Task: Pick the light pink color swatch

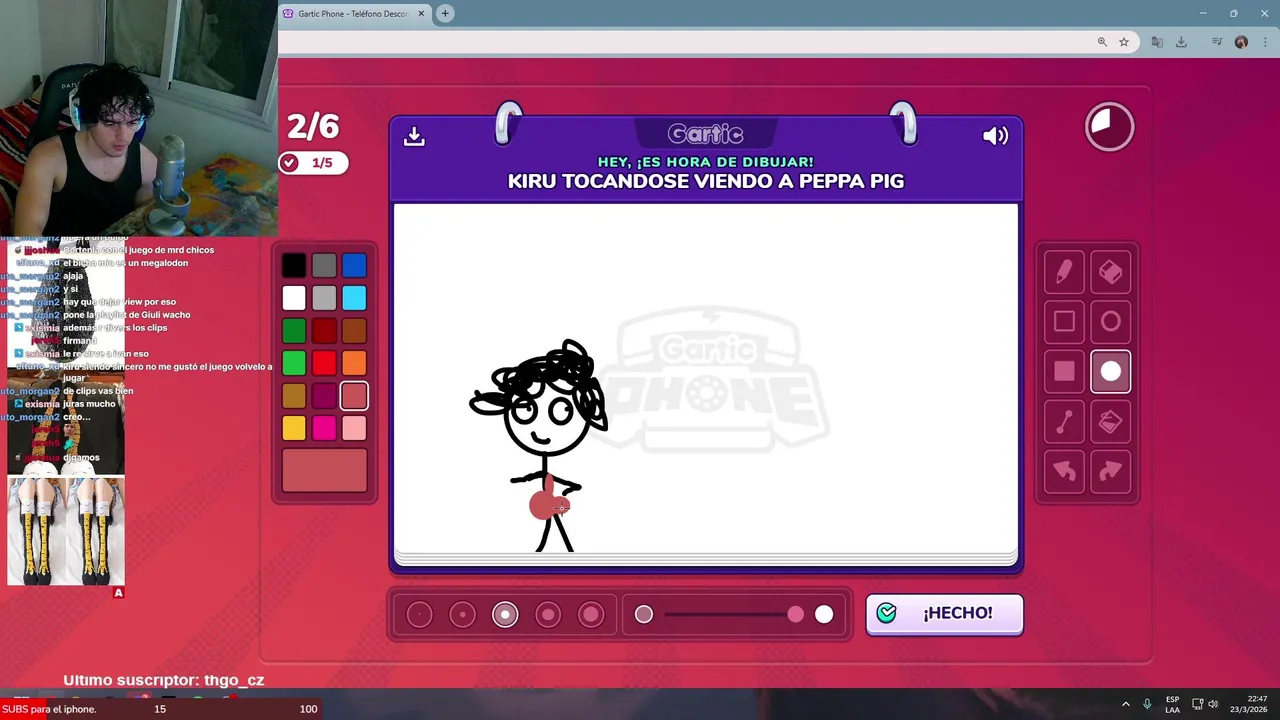Action: pos(354,428)
